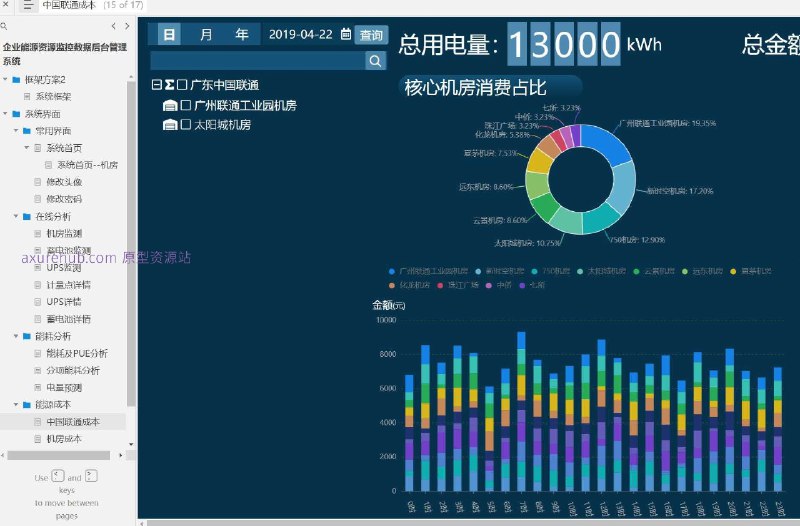
Task: Toggle purple 七所 legend dot
Action: (x=521, y=285)
